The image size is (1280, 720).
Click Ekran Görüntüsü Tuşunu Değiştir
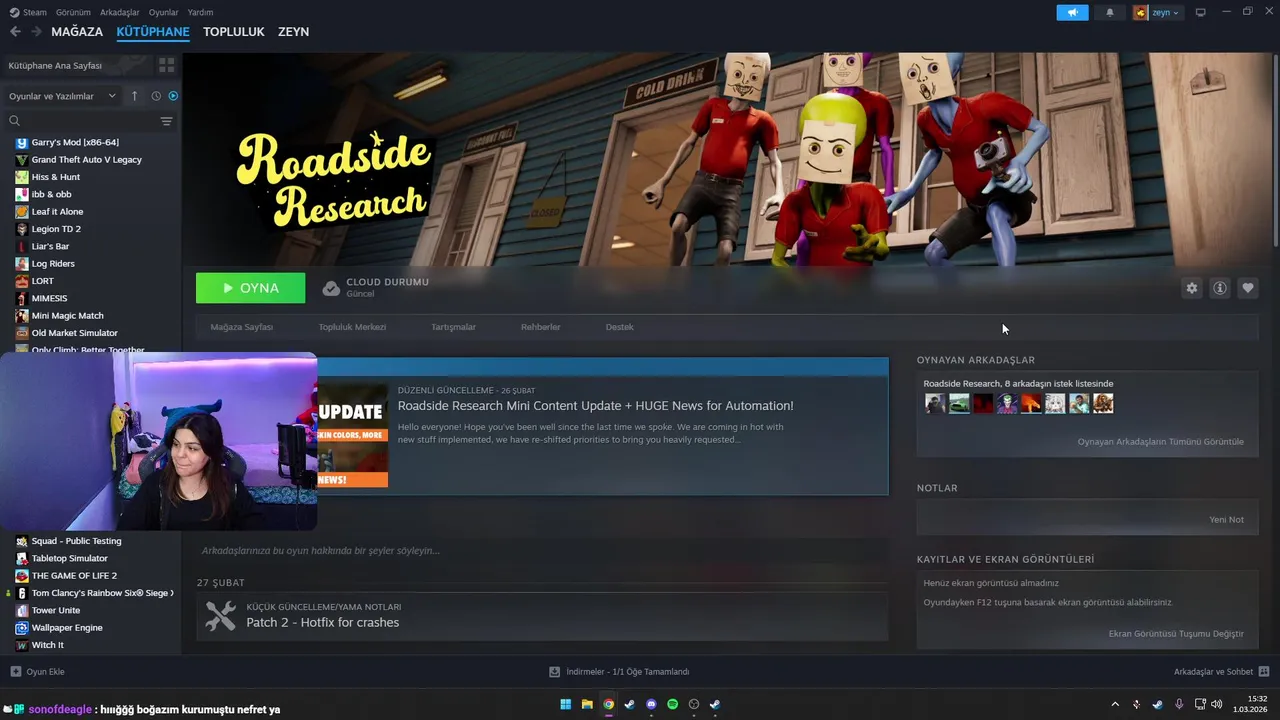1176,633
